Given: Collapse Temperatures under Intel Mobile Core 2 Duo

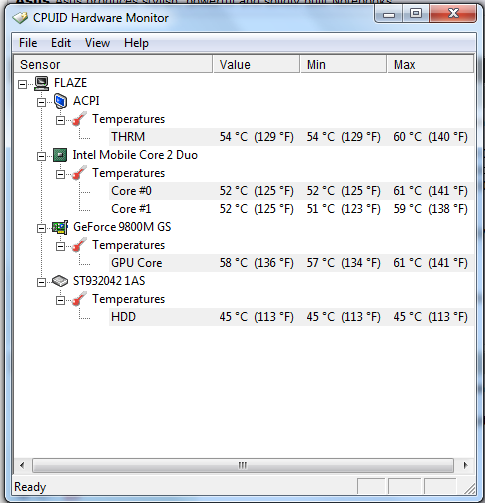Looking at the screenshot, I should click(60, 174).
